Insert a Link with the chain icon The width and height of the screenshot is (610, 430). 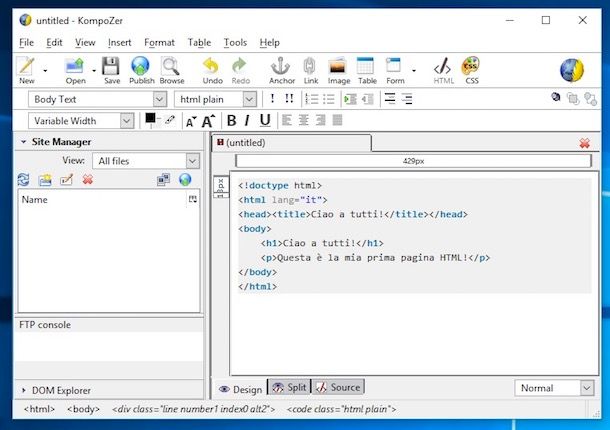click(310, 70)
